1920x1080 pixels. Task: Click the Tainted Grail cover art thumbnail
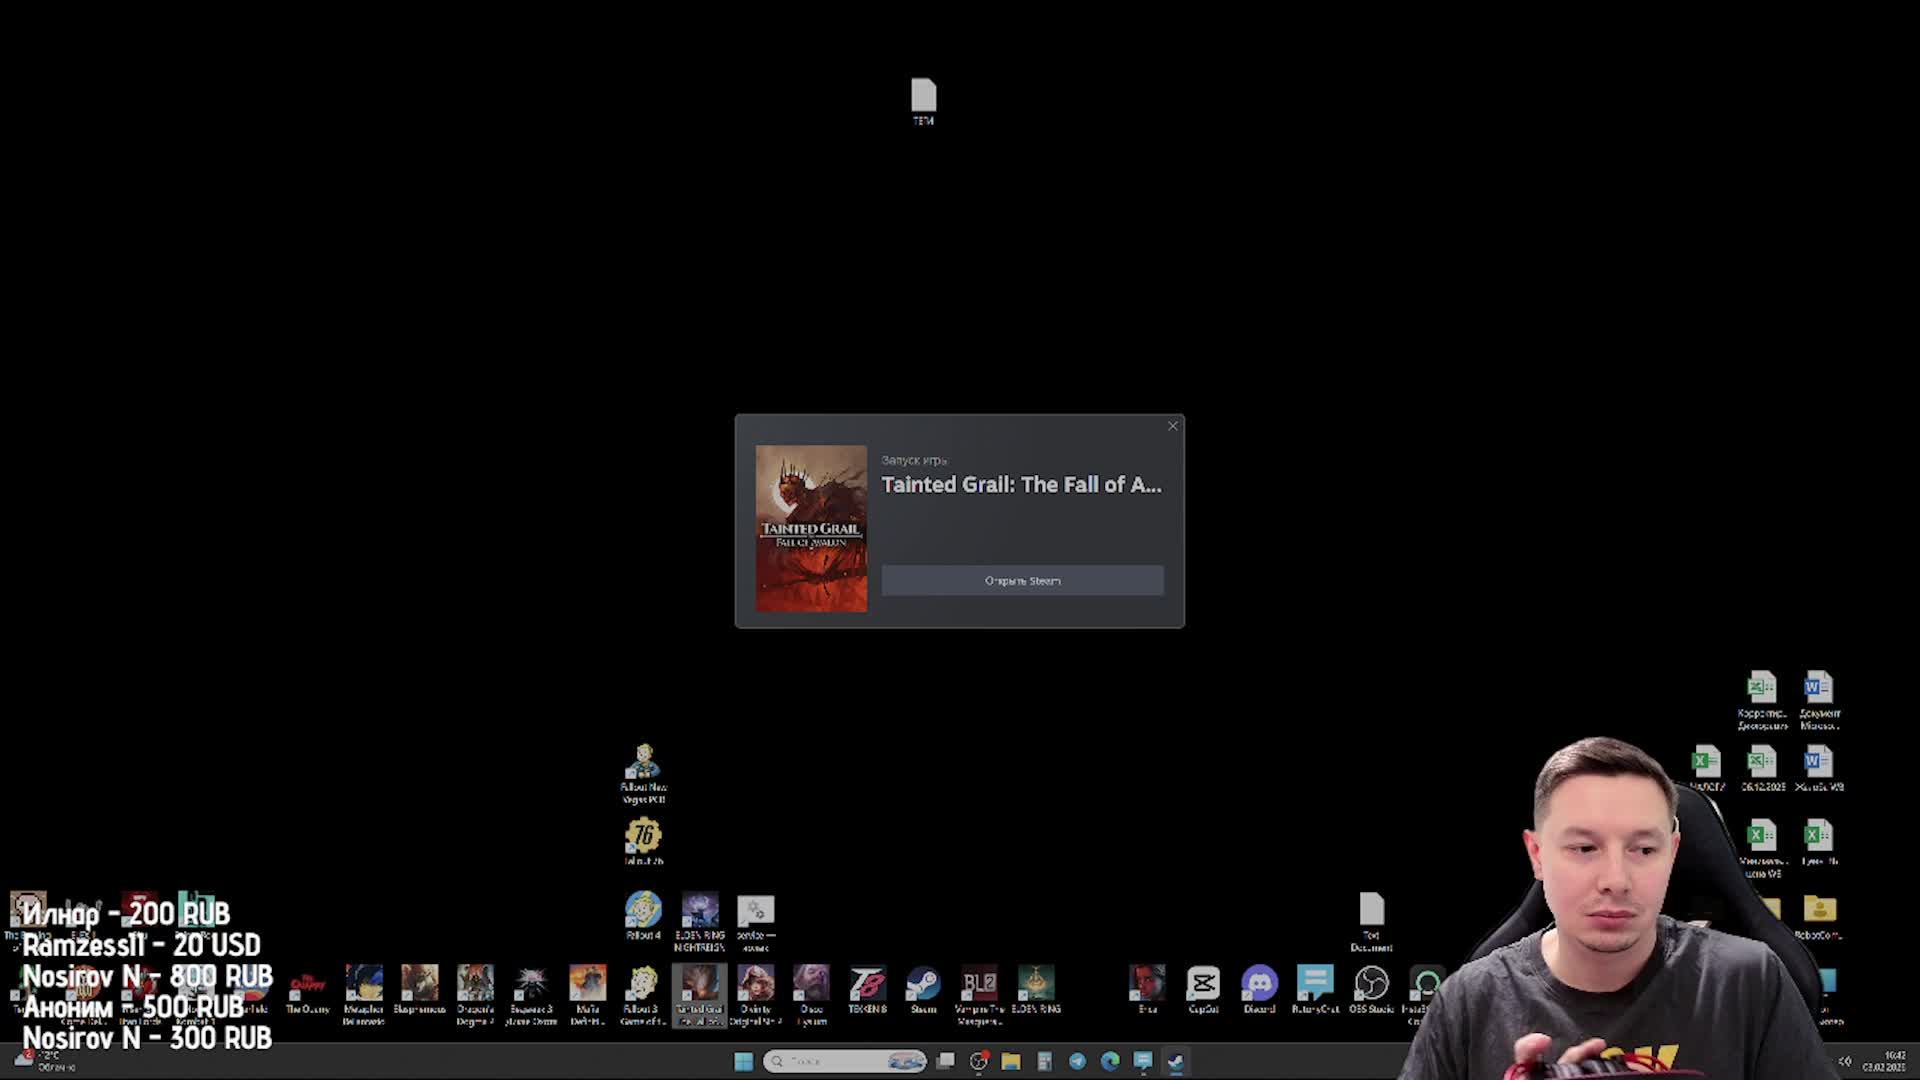click(x=811, y=528)
